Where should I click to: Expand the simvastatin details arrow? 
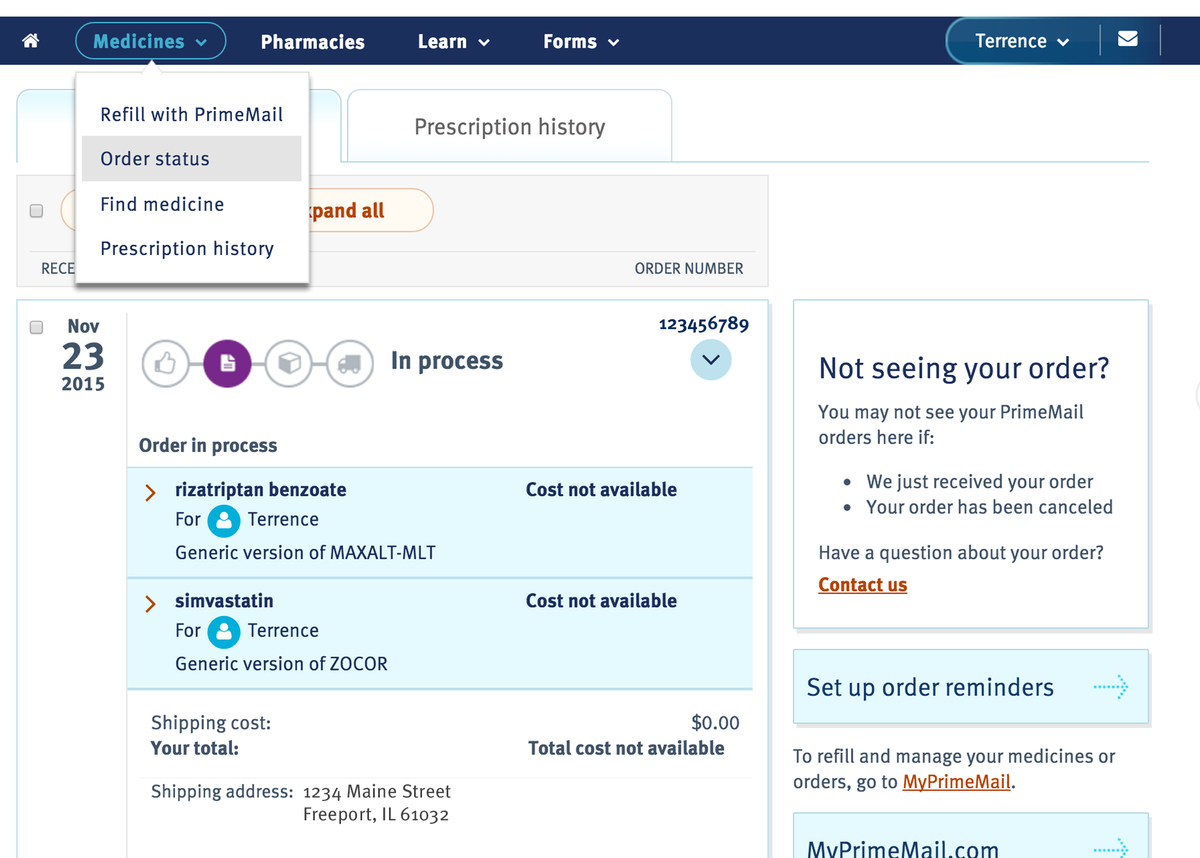click(151, 603)
